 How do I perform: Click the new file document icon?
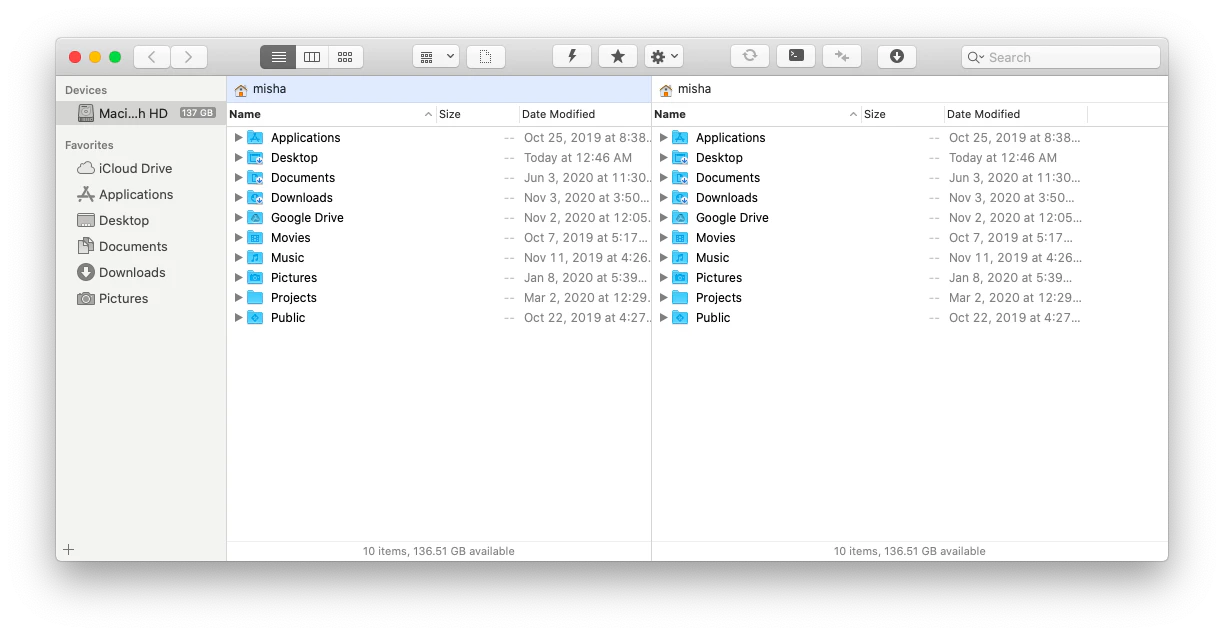point(485,57)
